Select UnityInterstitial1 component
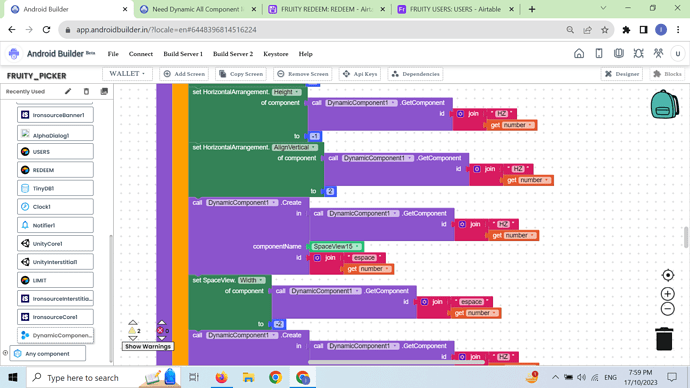 [55, 262]
